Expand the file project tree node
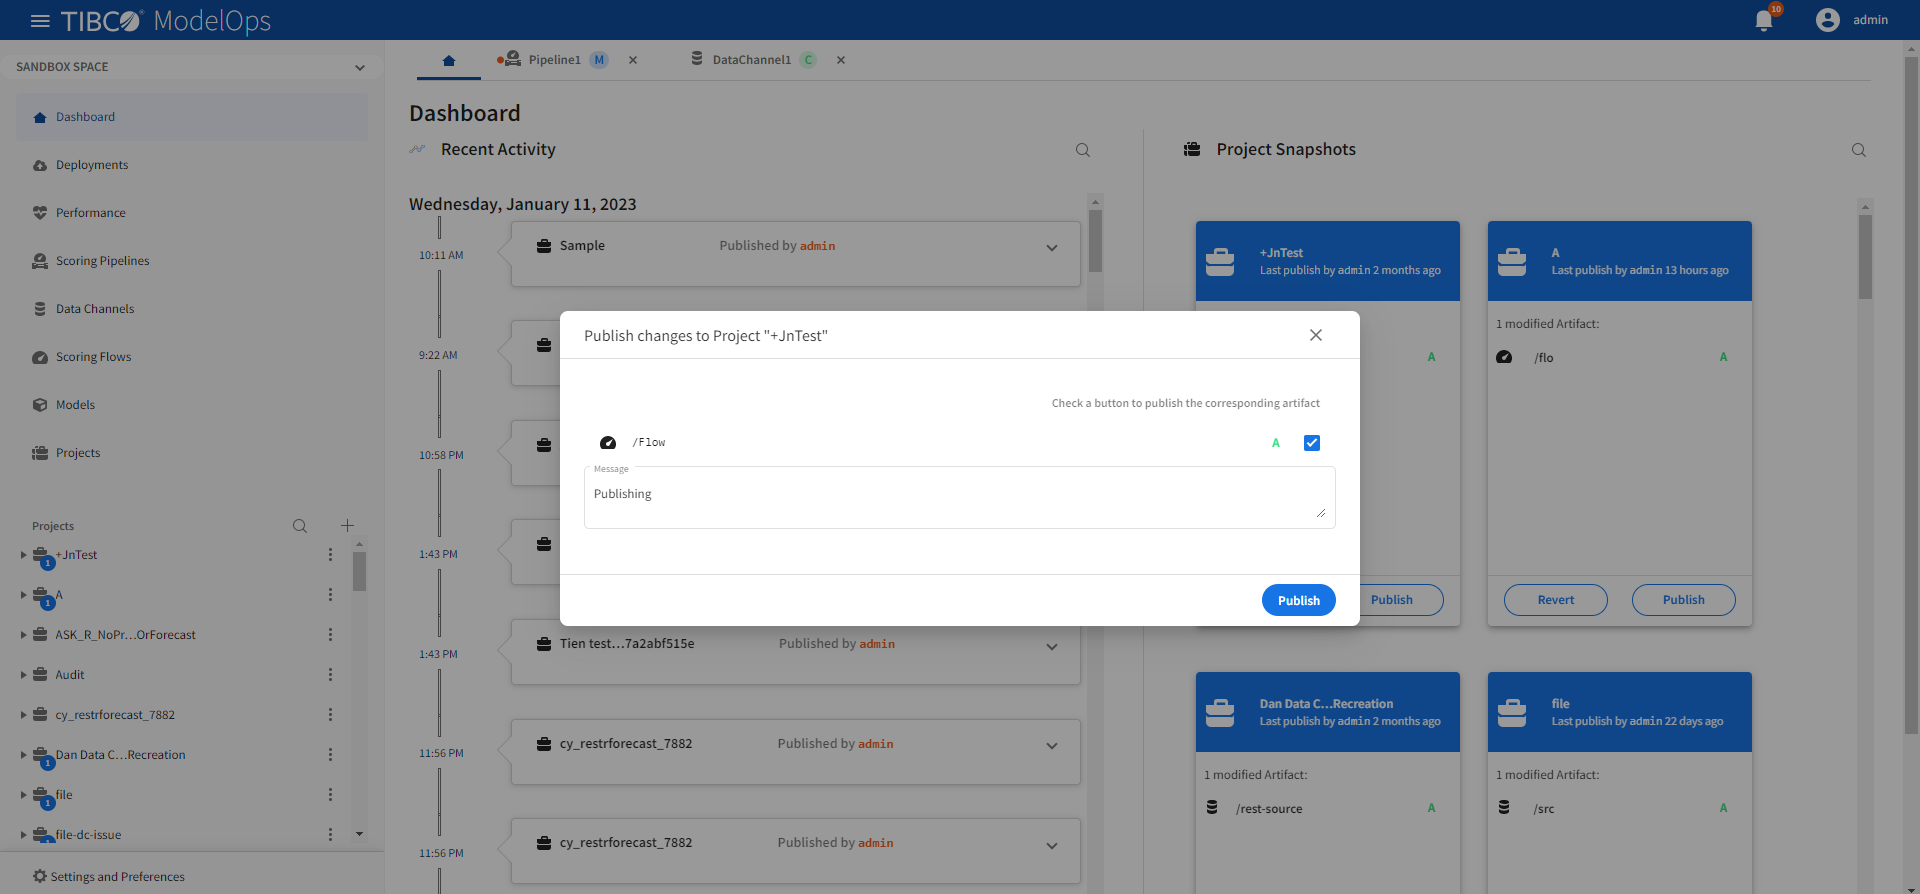The width and height of the screenshot is (1920, 894). click(x=23, y=795)
